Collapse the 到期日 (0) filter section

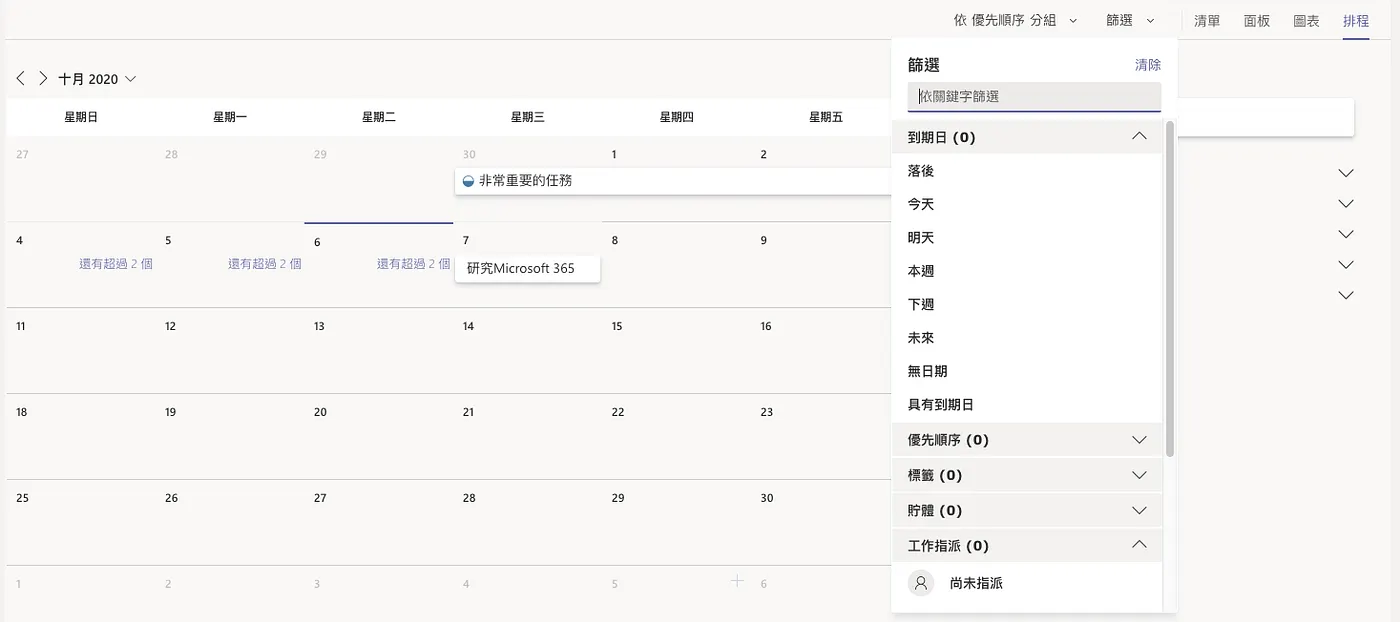coord(1027,137)
